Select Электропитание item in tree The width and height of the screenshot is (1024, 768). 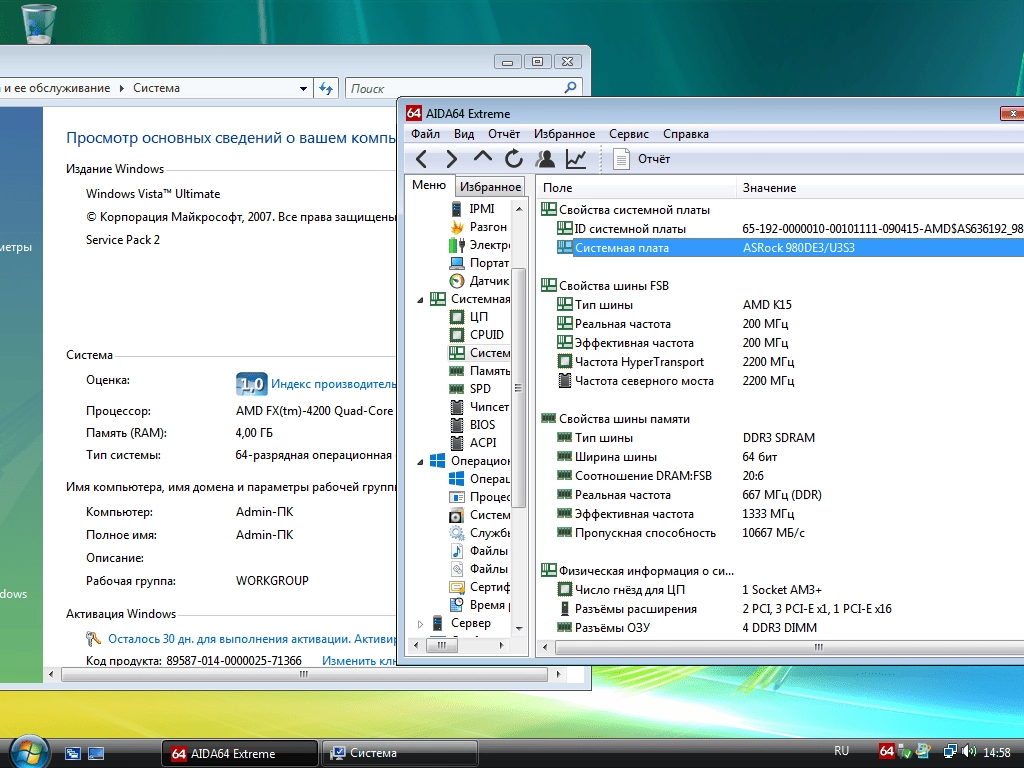pyautogui.click(x=479, y=245)
